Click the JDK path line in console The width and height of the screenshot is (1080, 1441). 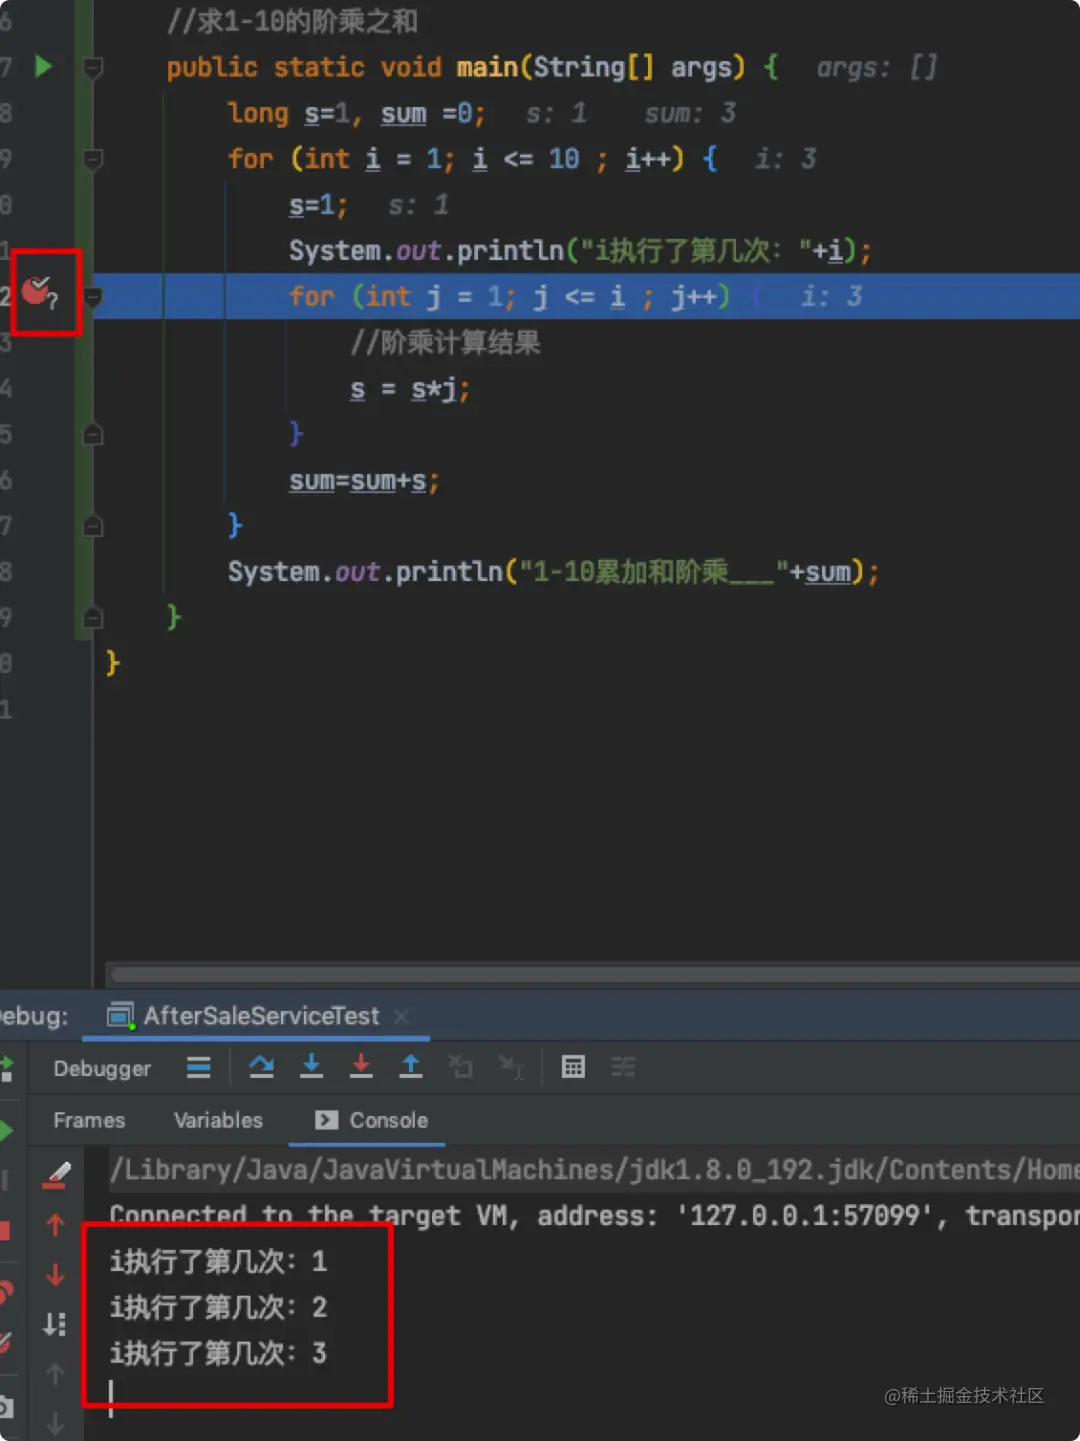pos(594,1170)
